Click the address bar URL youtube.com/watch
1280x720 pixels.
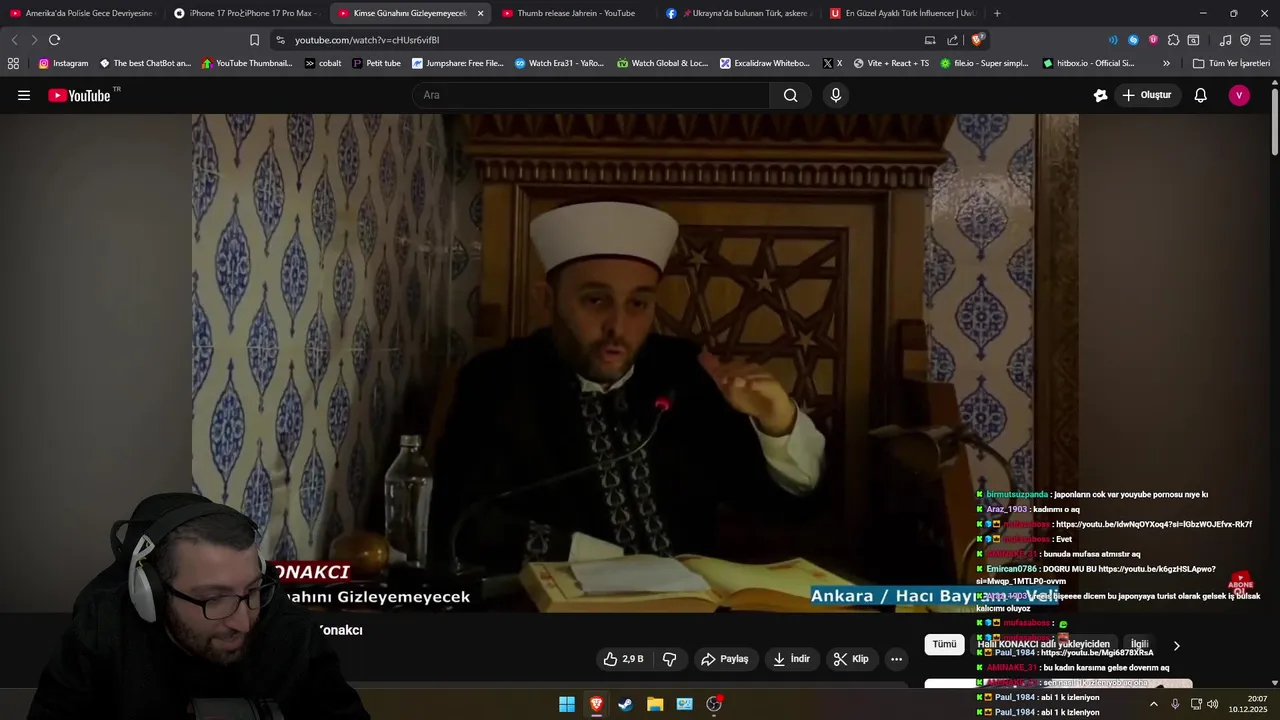tap(367, 40)
